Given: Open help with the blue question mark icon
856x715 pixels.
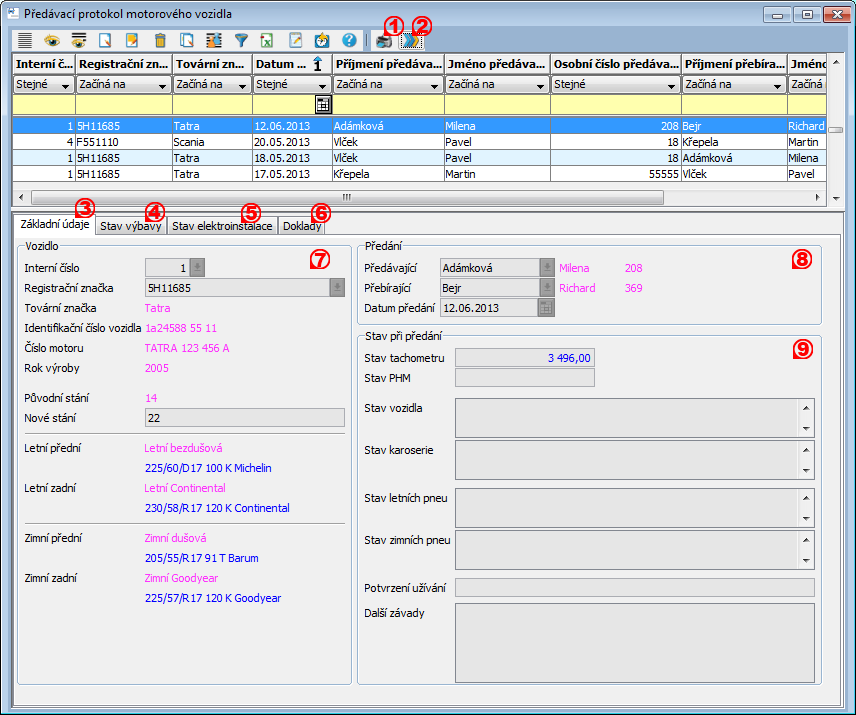Looking at the screenshot, I should pos(349,41).
